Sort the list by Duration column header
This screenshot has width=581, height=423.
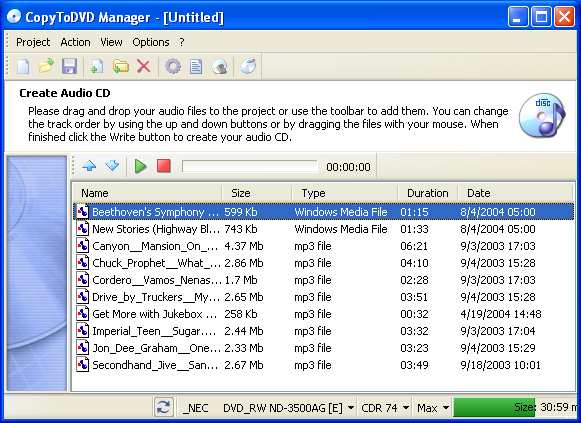tap(428, 193)
